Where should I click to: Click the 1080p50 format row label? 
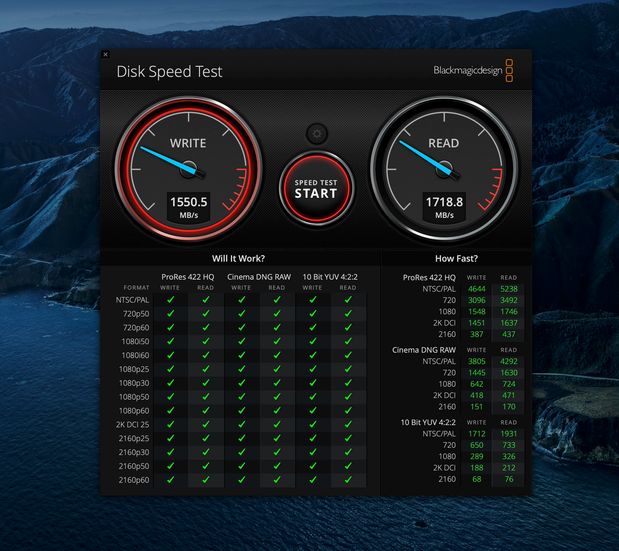coord(134,397)
